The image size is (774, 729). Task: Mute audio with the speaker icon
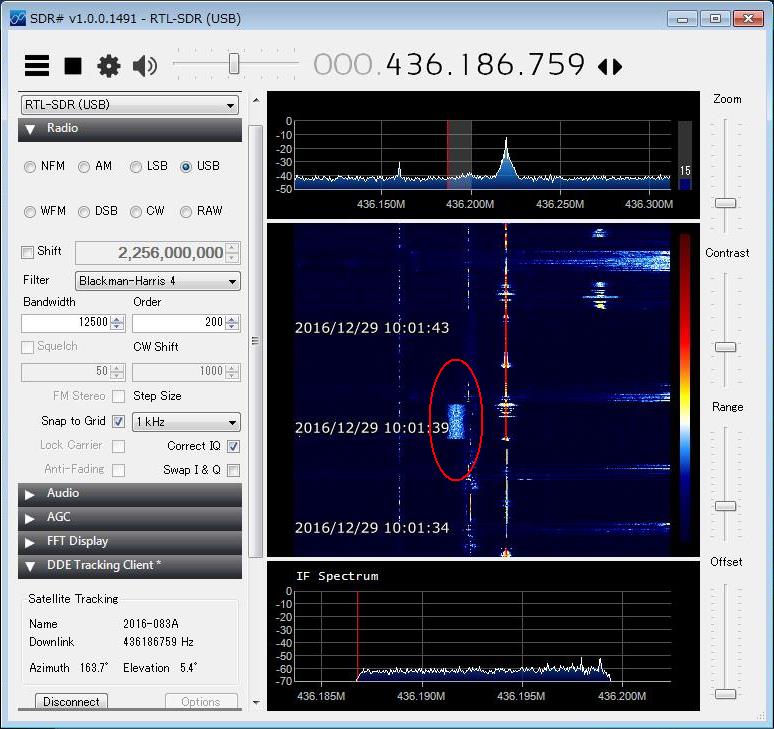coord(145,66)
